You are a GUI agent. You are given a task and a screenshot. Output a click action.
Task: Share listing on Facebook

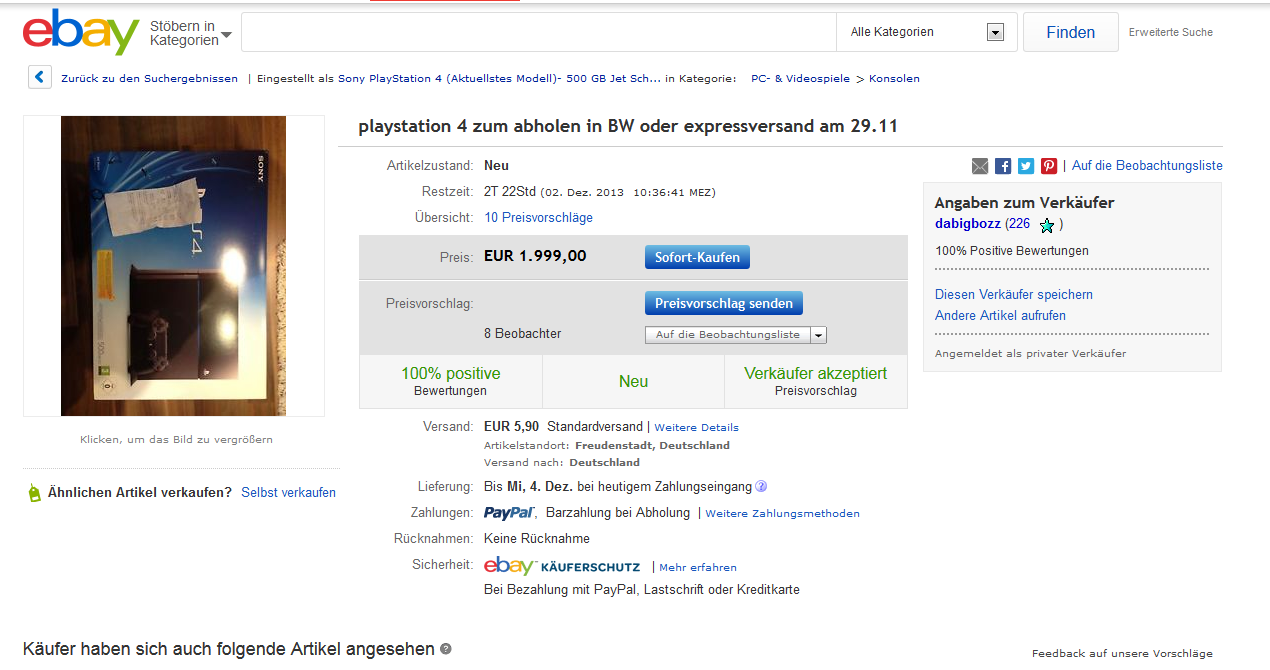(x=1003, y=166)
